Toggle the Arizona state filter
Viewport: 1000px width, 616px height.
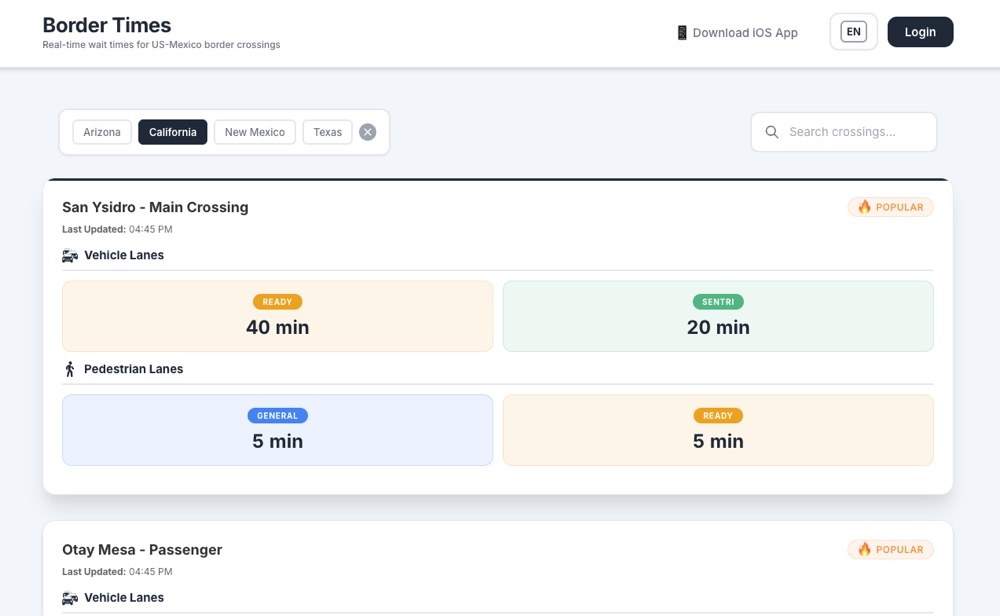[101, 131]
